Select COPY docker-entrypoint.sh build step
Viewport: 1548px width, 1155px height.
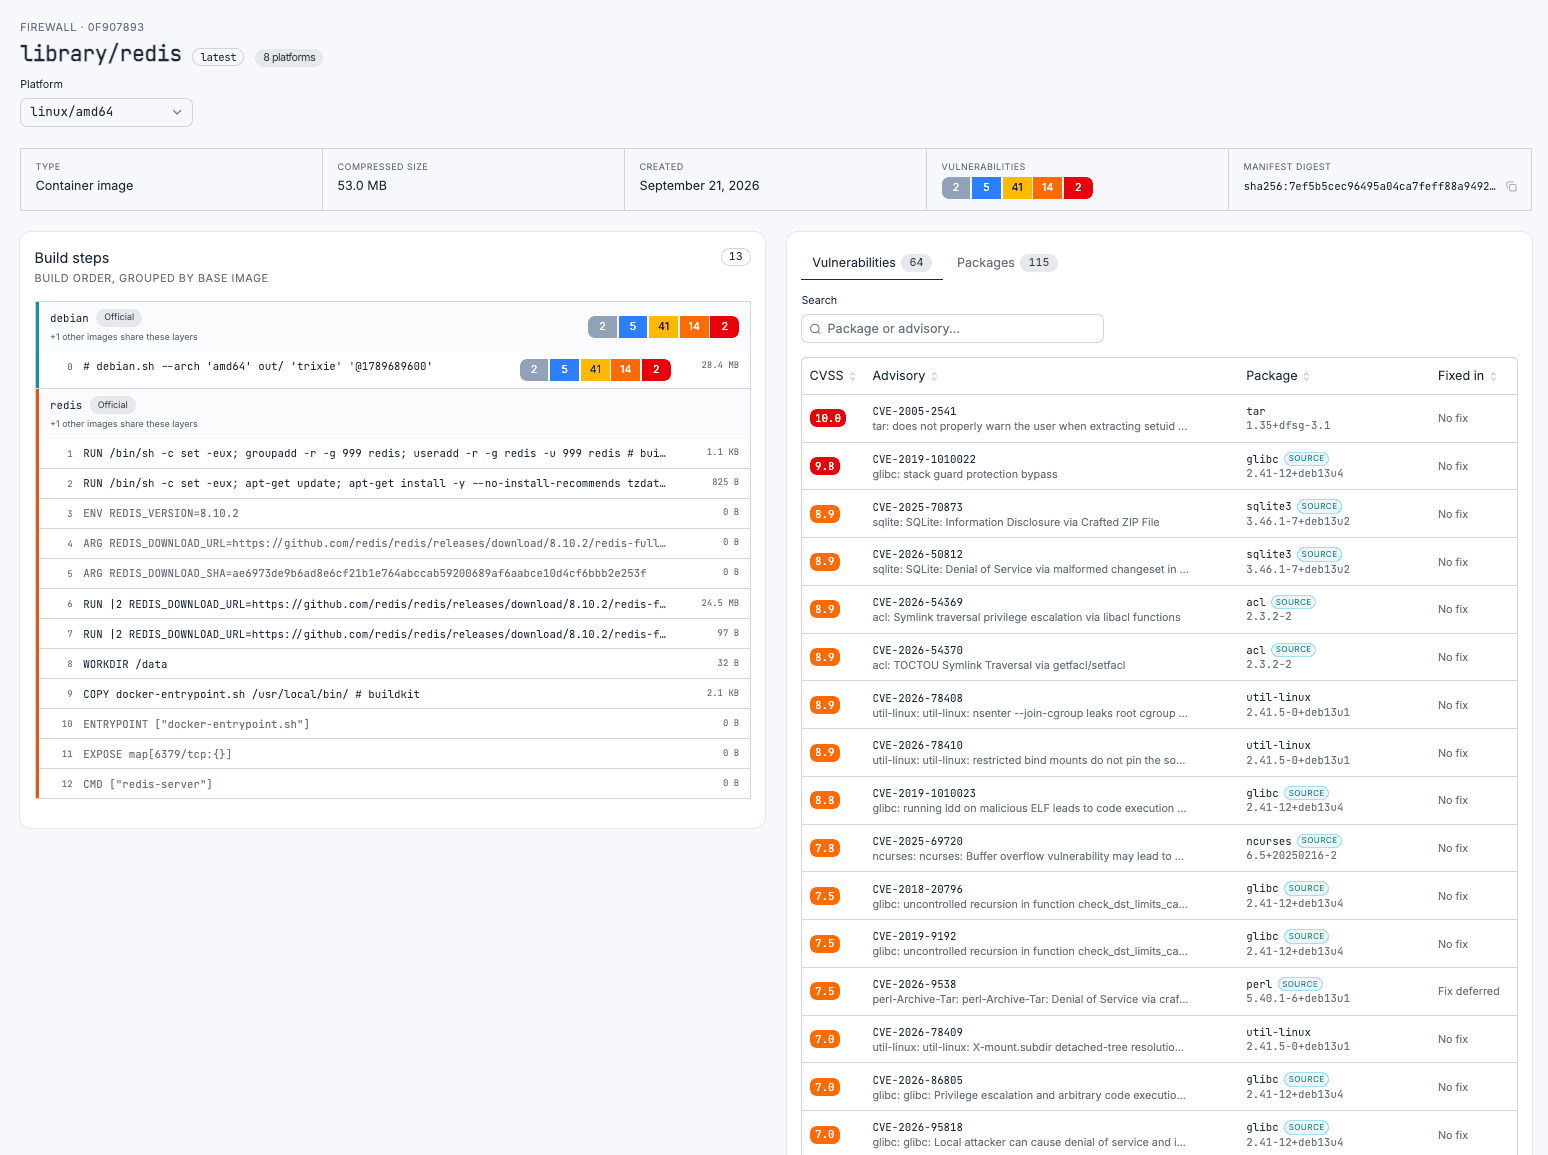(393, 694)
